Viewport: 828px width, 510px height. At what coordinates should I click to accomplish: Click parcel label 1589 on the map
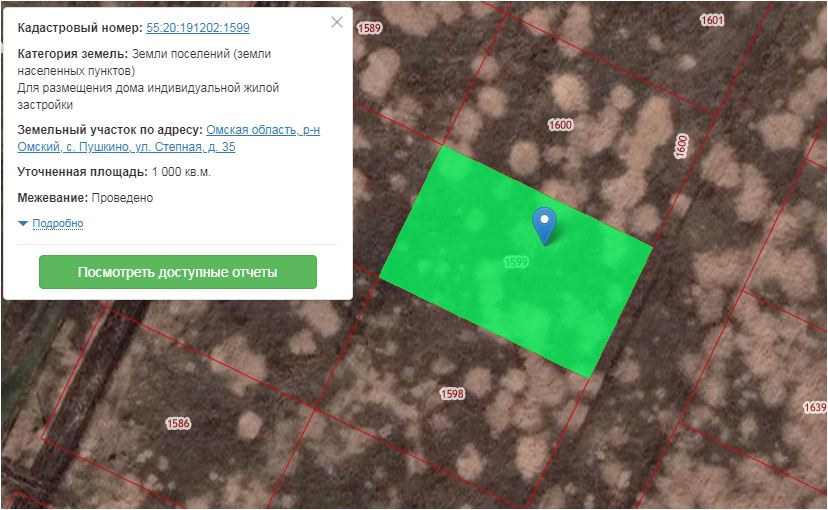click(x=369, y=28)
